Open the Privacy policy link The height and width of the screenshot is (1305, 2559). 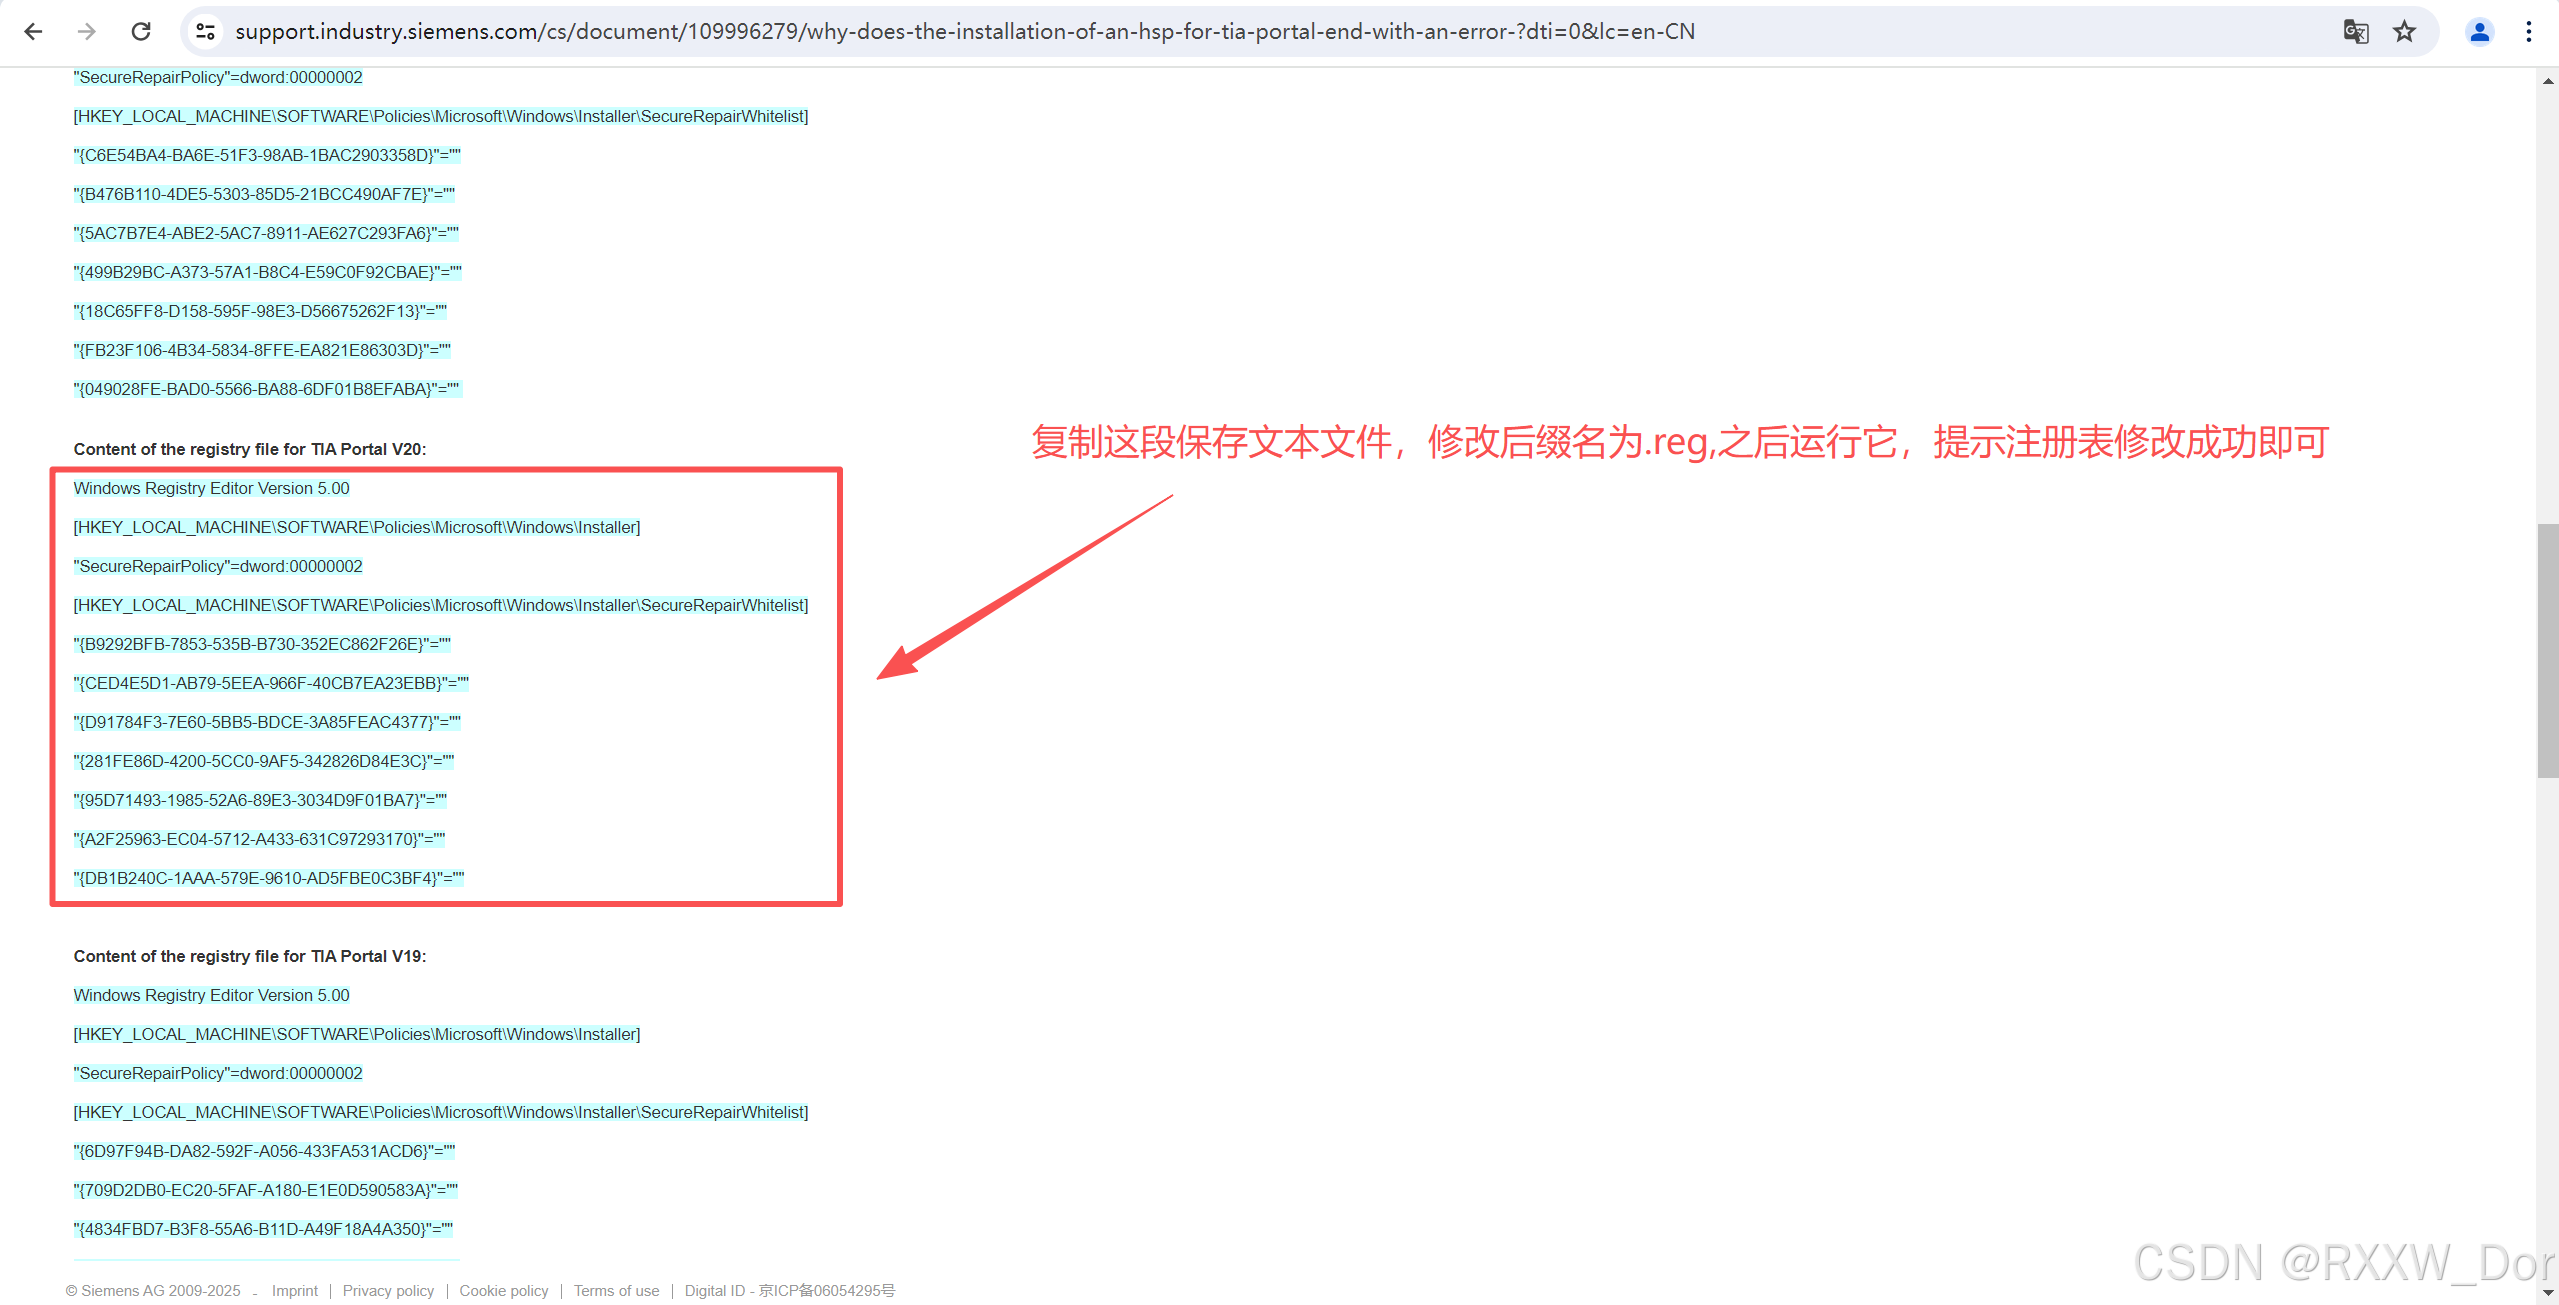coord(388,1291)
